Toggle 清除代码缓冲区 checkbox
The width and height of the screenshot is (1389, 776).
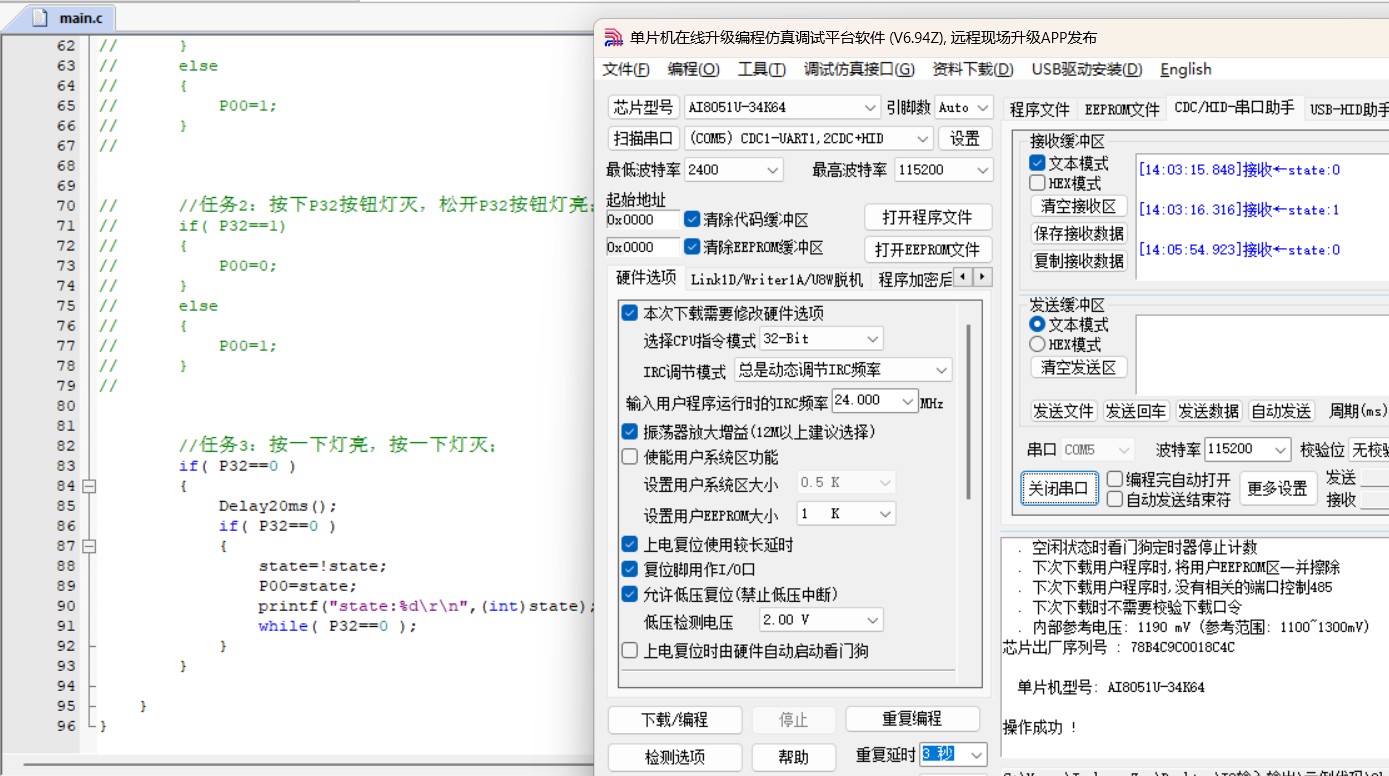692,219
